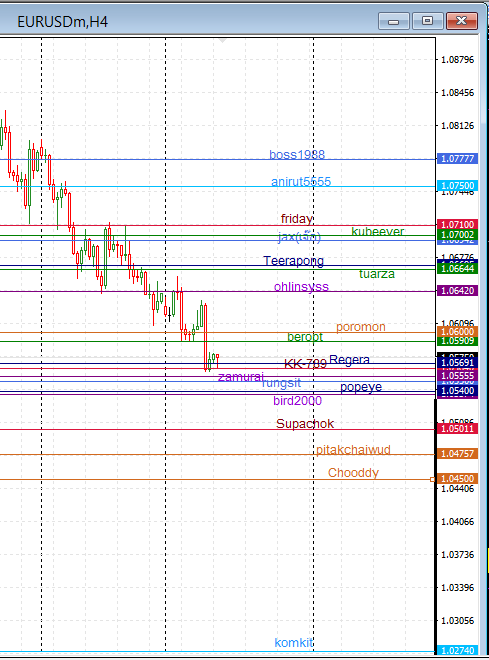489x660 pixels.
Task: Select the jax label on chart
Action: (299, 237)
